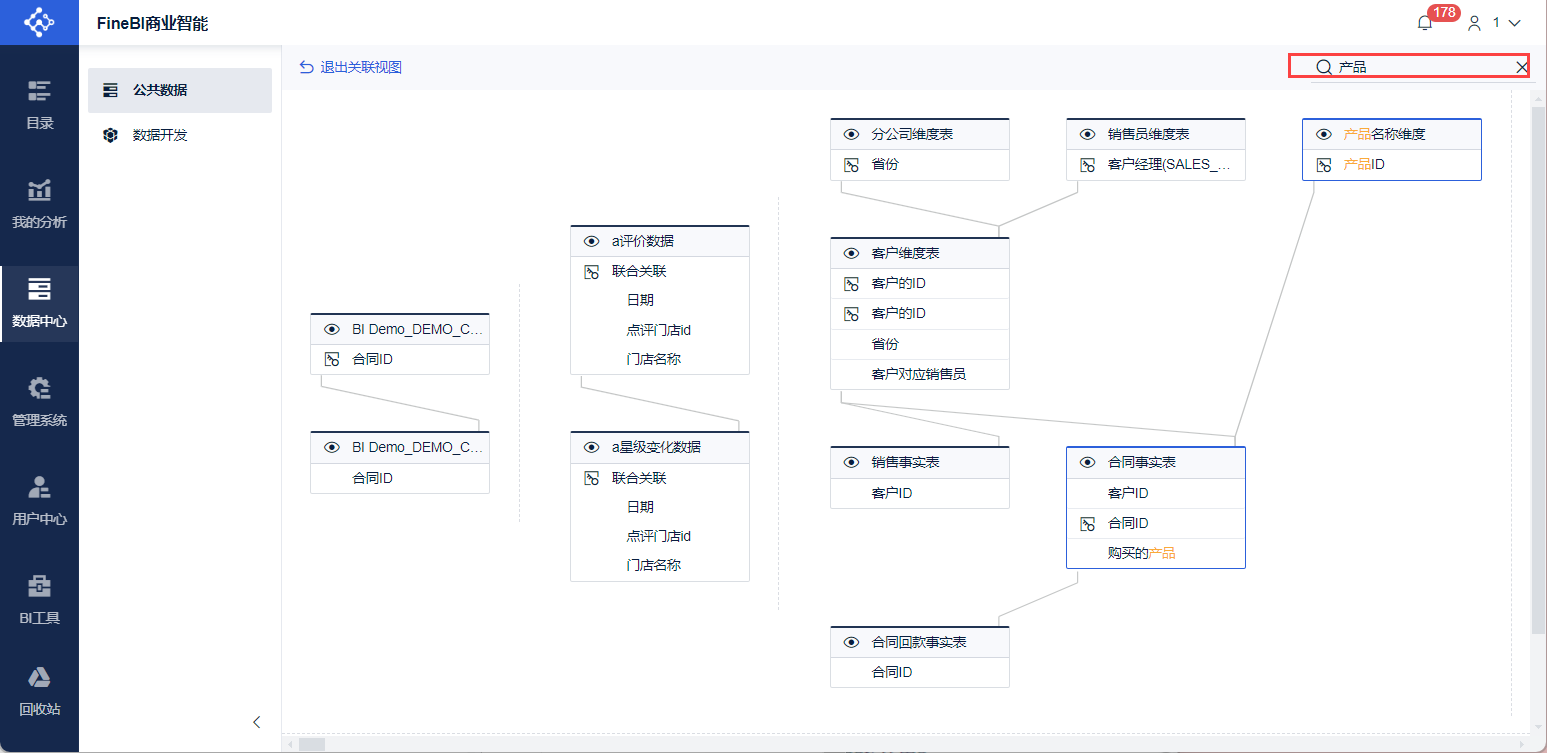
Task: Open the notification bell
Action: point(1425,23)
